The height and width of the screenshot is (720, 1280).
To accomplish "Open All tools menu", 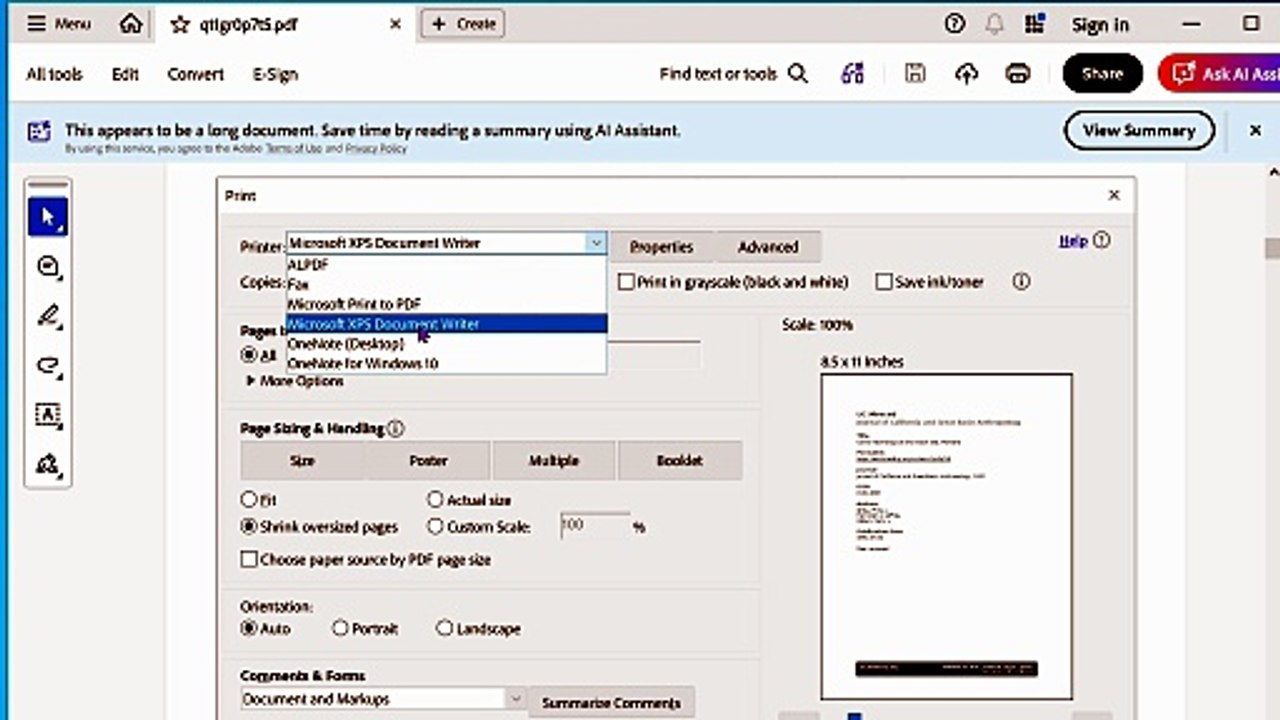I will pos(54,74).
